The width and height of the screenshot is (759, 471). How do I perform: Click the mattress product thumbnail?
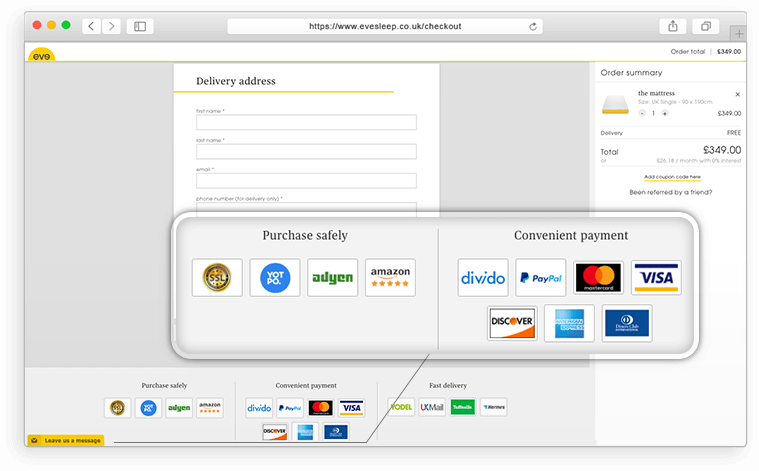(x=615, y=104)
